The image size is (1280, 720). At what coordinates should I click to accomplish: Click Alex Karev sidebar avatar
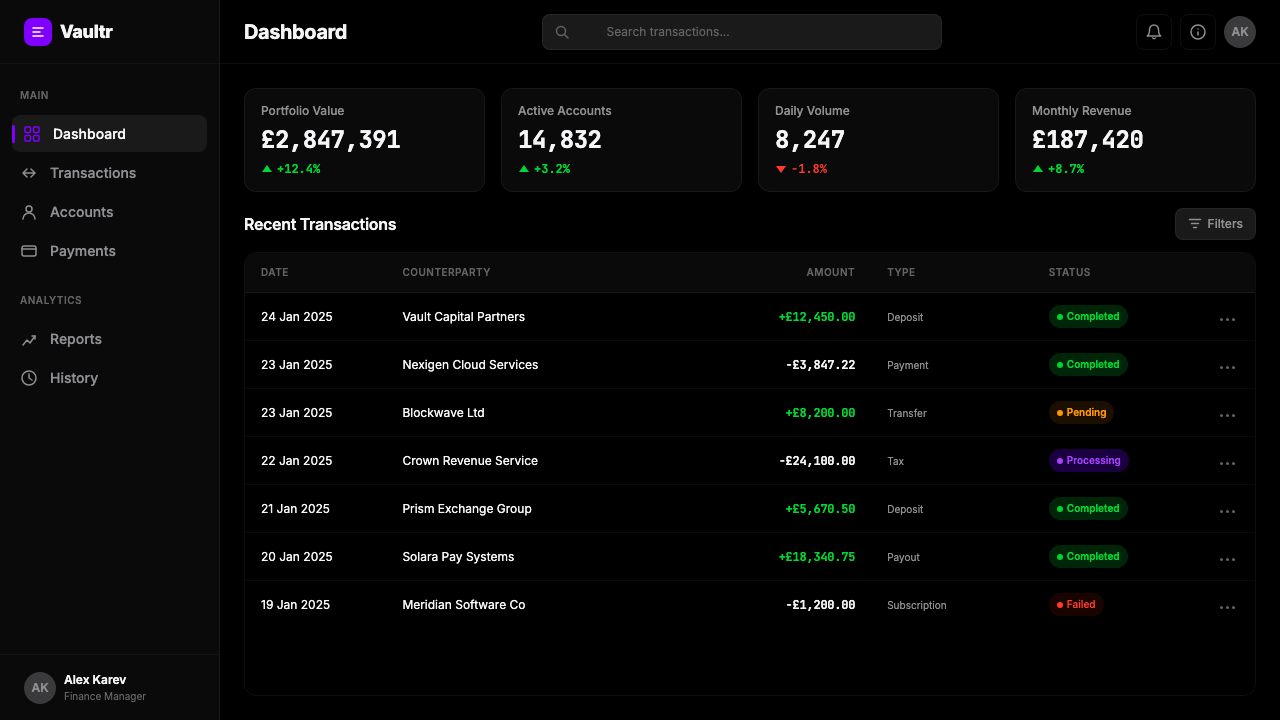(40, 688)
